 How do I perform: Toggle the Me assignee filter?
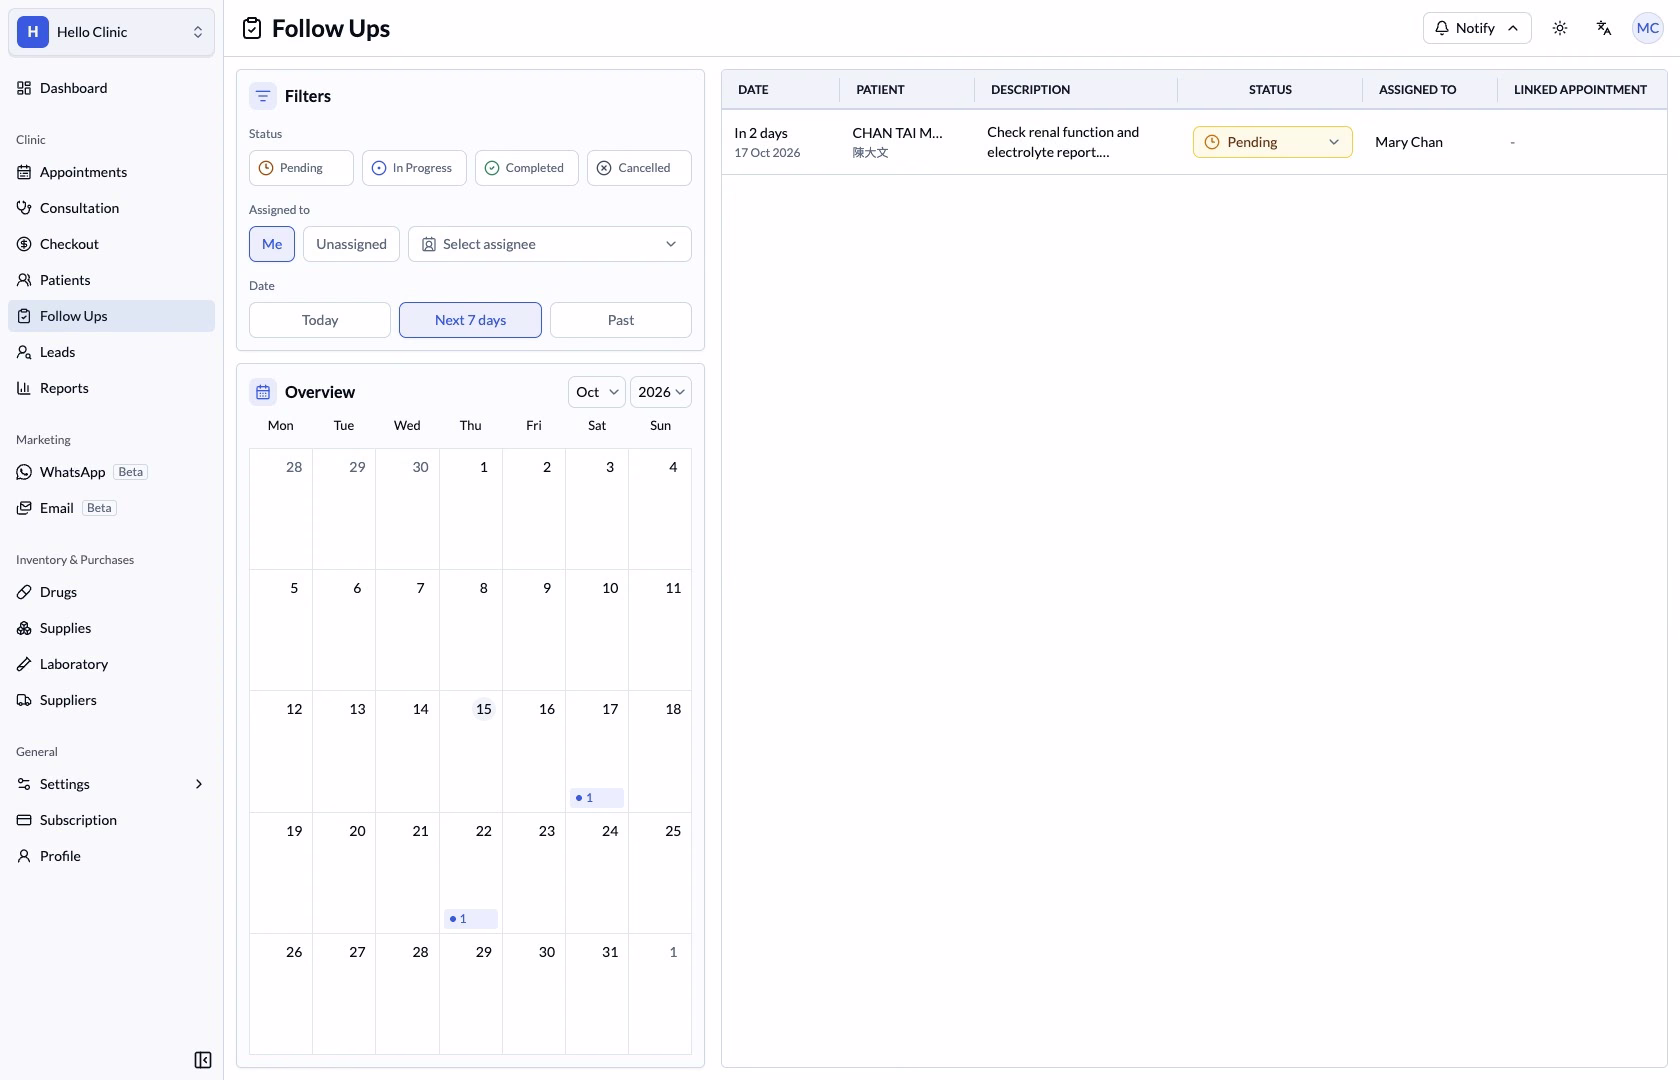(x=272, y=244)
